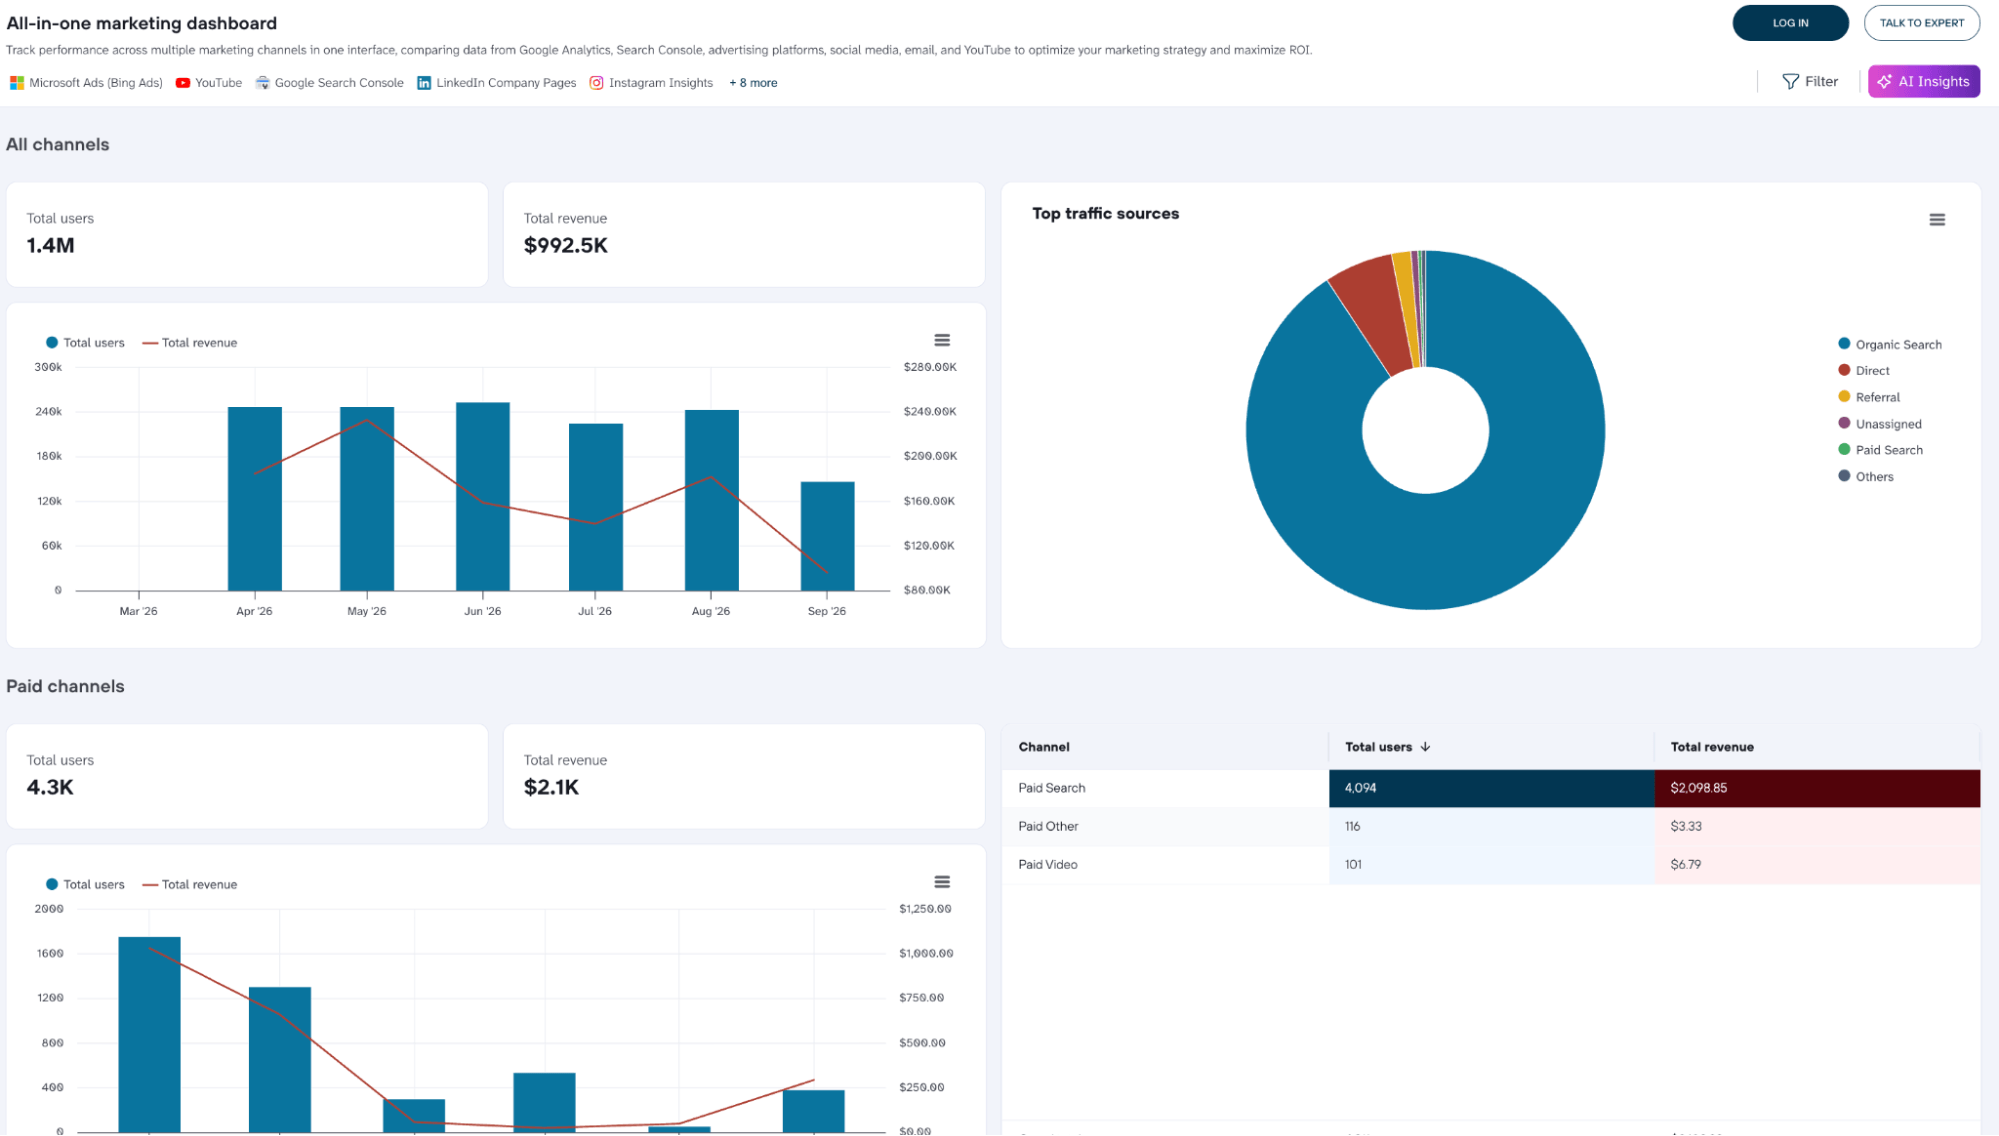Click the LinkedIn Company Pages icon
Viewport: 1999px width, 1136px height.
[x=424, y=83]
